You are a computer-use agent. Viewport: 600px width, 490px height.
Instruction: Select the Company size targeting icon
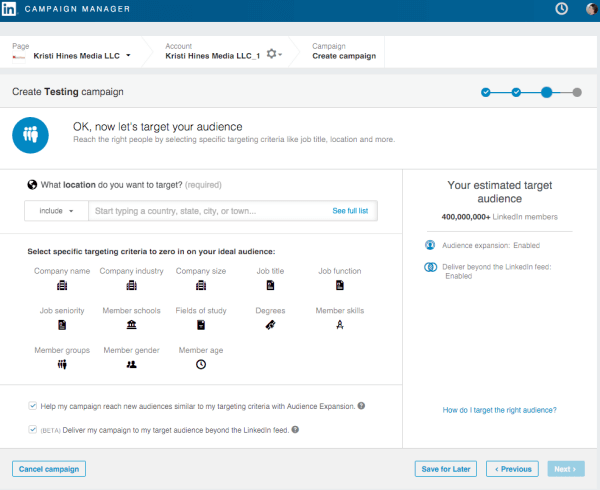tap(201, 285)
